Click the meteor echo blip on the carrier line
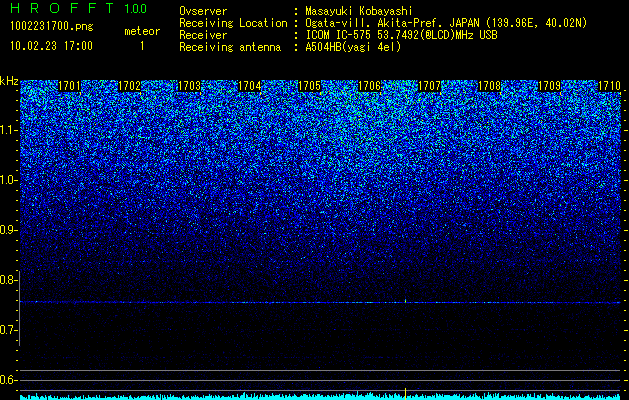629x400 pixels. (x=406, y=301)
